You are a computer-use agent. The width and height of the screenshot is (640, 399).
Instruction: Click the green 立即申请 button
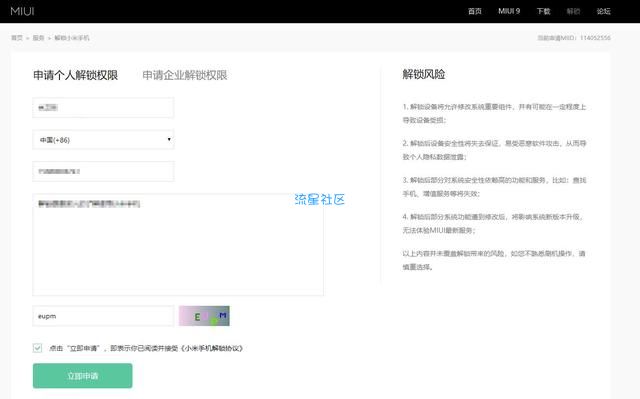coord(83,376)
